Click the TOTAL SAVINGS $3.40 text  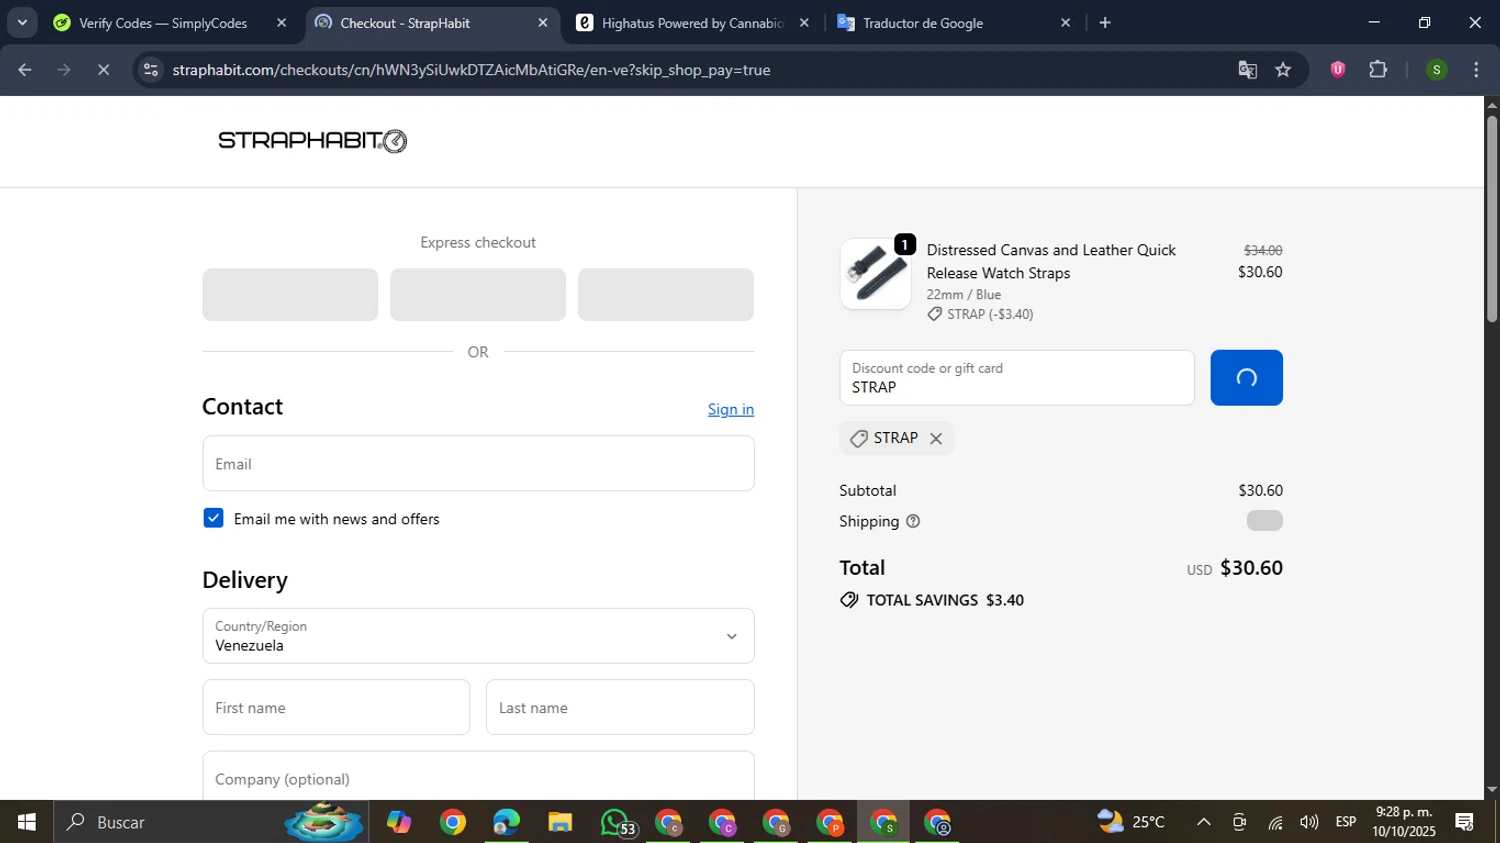coord(944,600)
